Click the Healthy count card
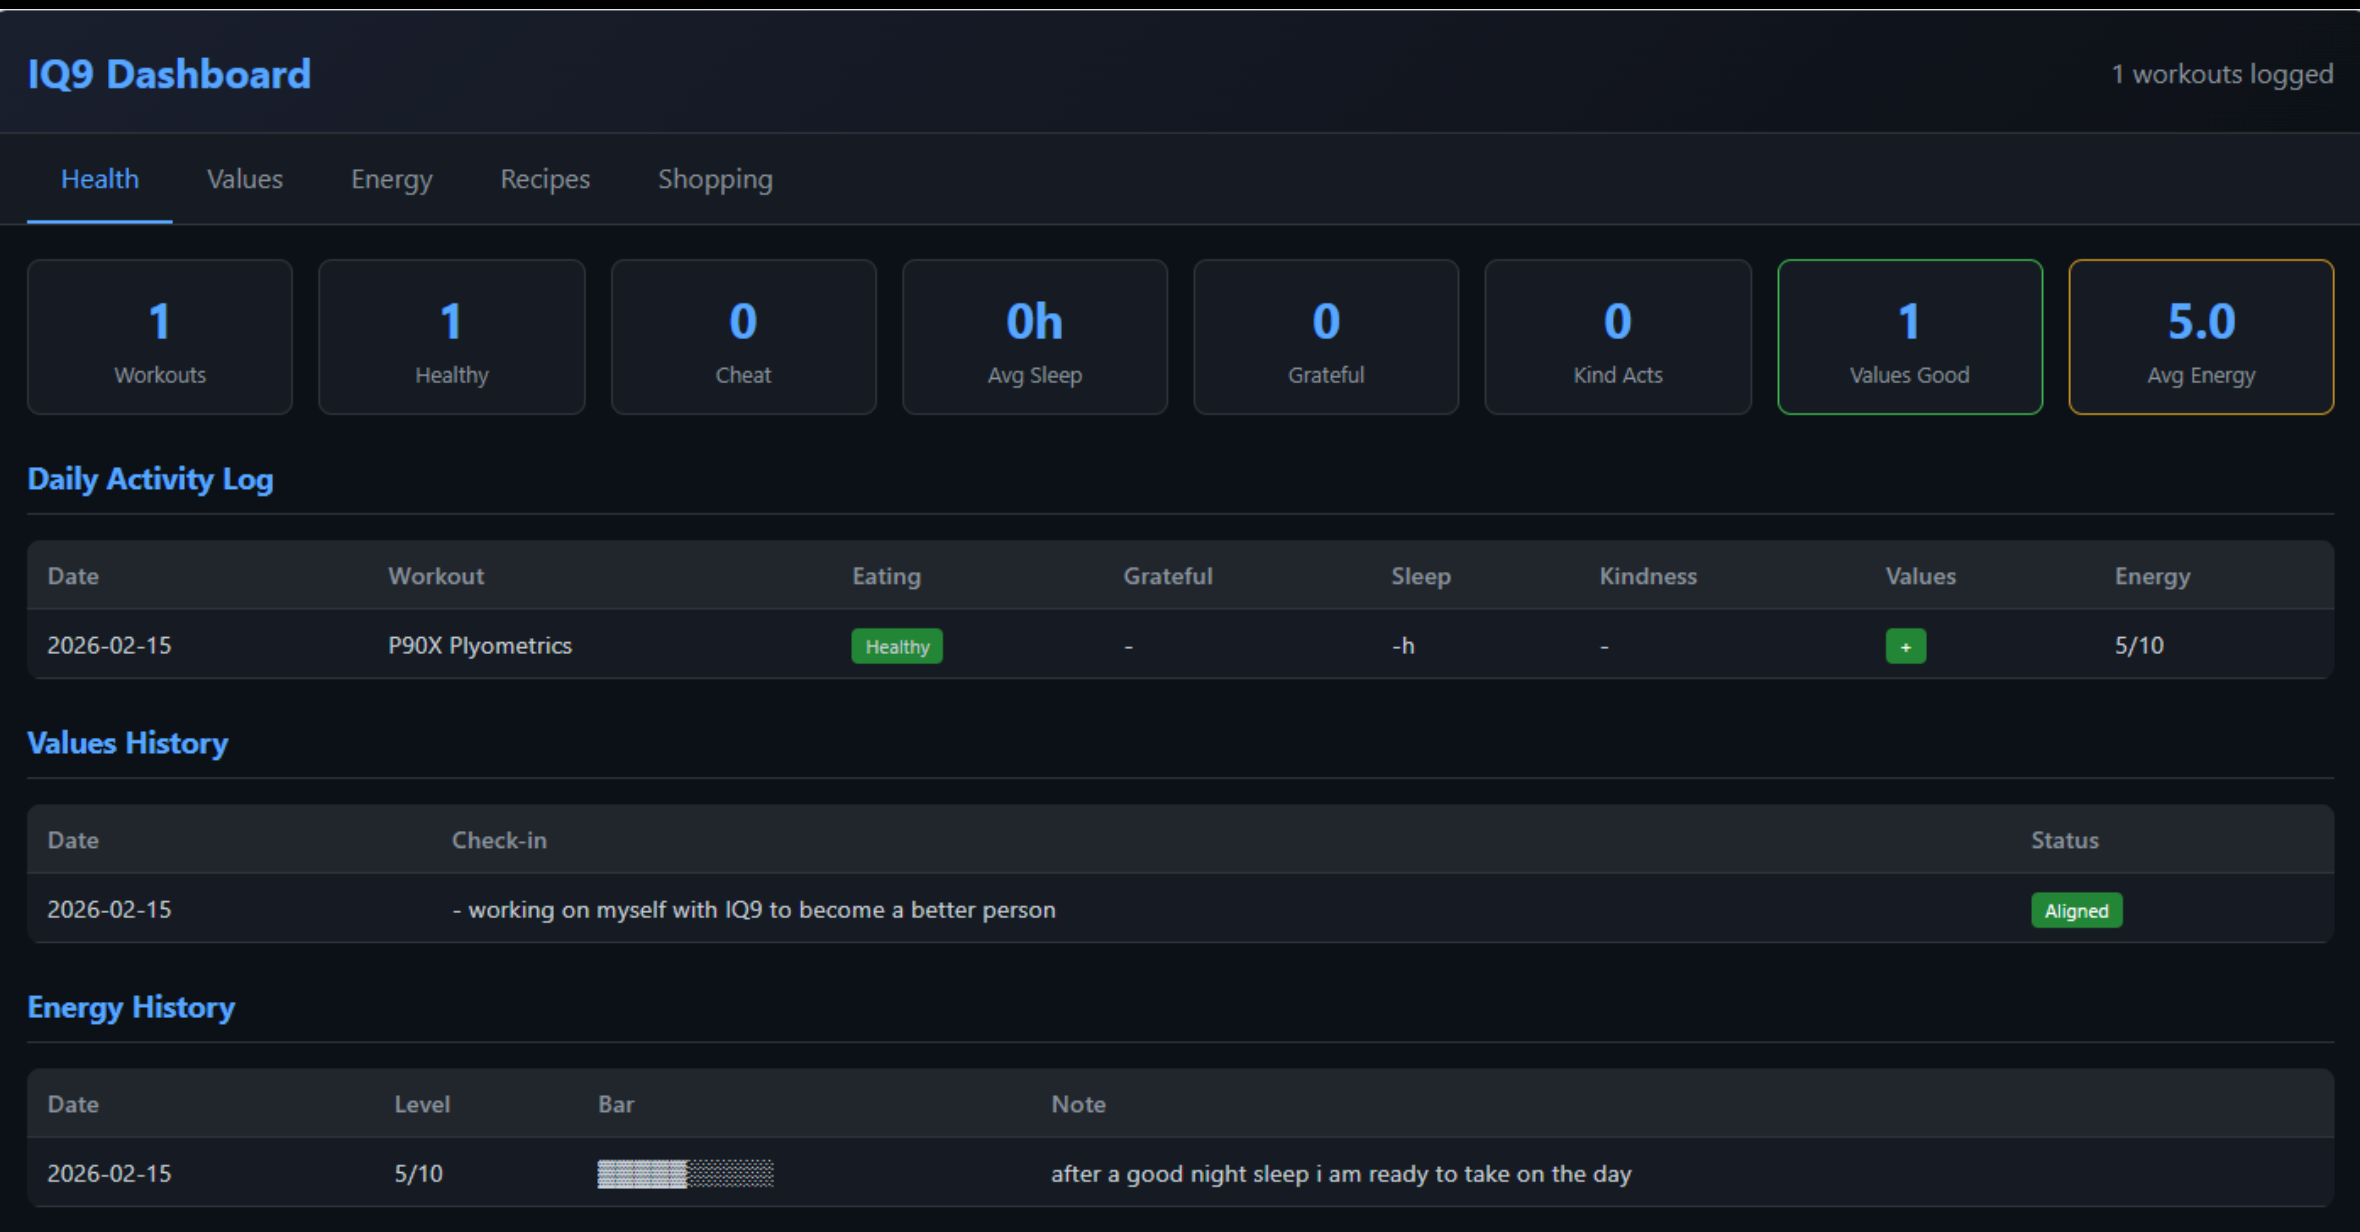The image size is (2360, 1232). [x=451, y=337]
